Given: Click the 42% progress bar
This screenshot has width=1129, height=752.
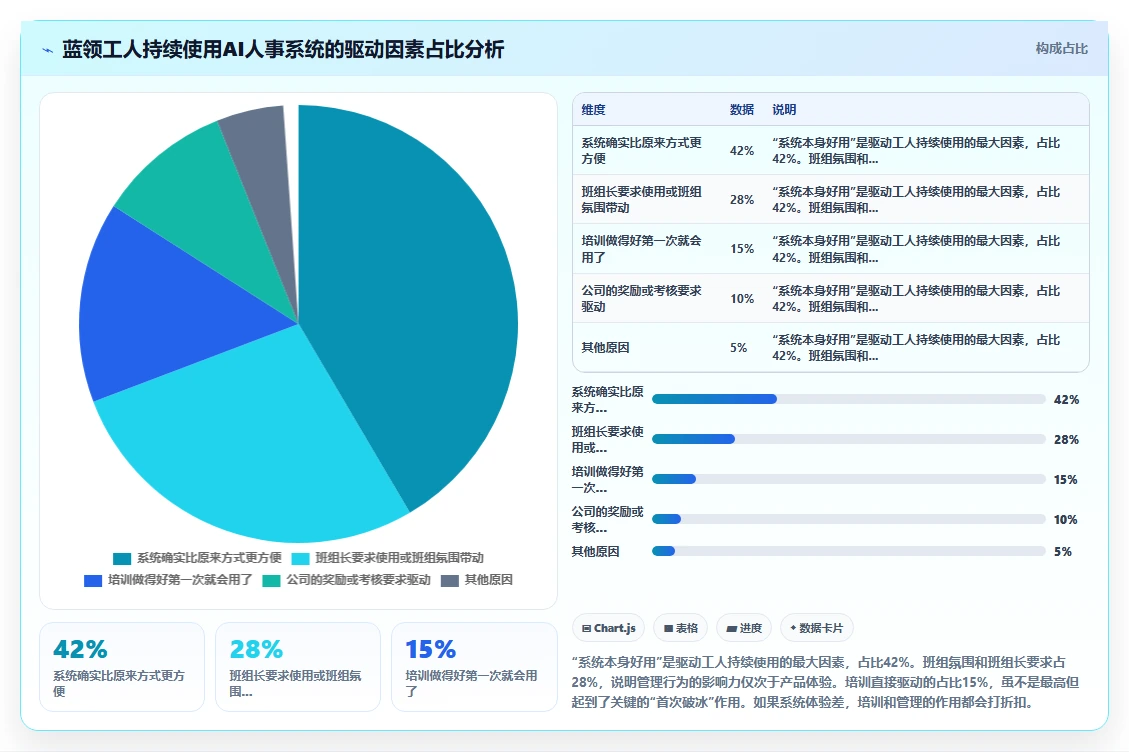Looking at the screenshot, I should [848, 399].
